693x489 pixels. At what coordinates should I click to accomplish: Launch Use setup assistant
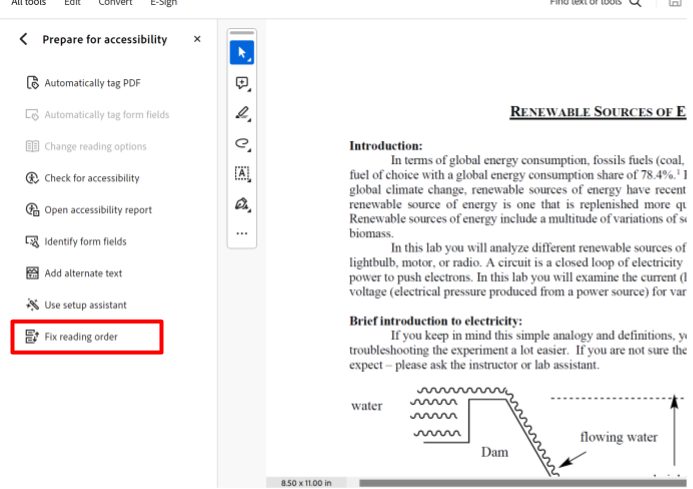coord(85,305)
